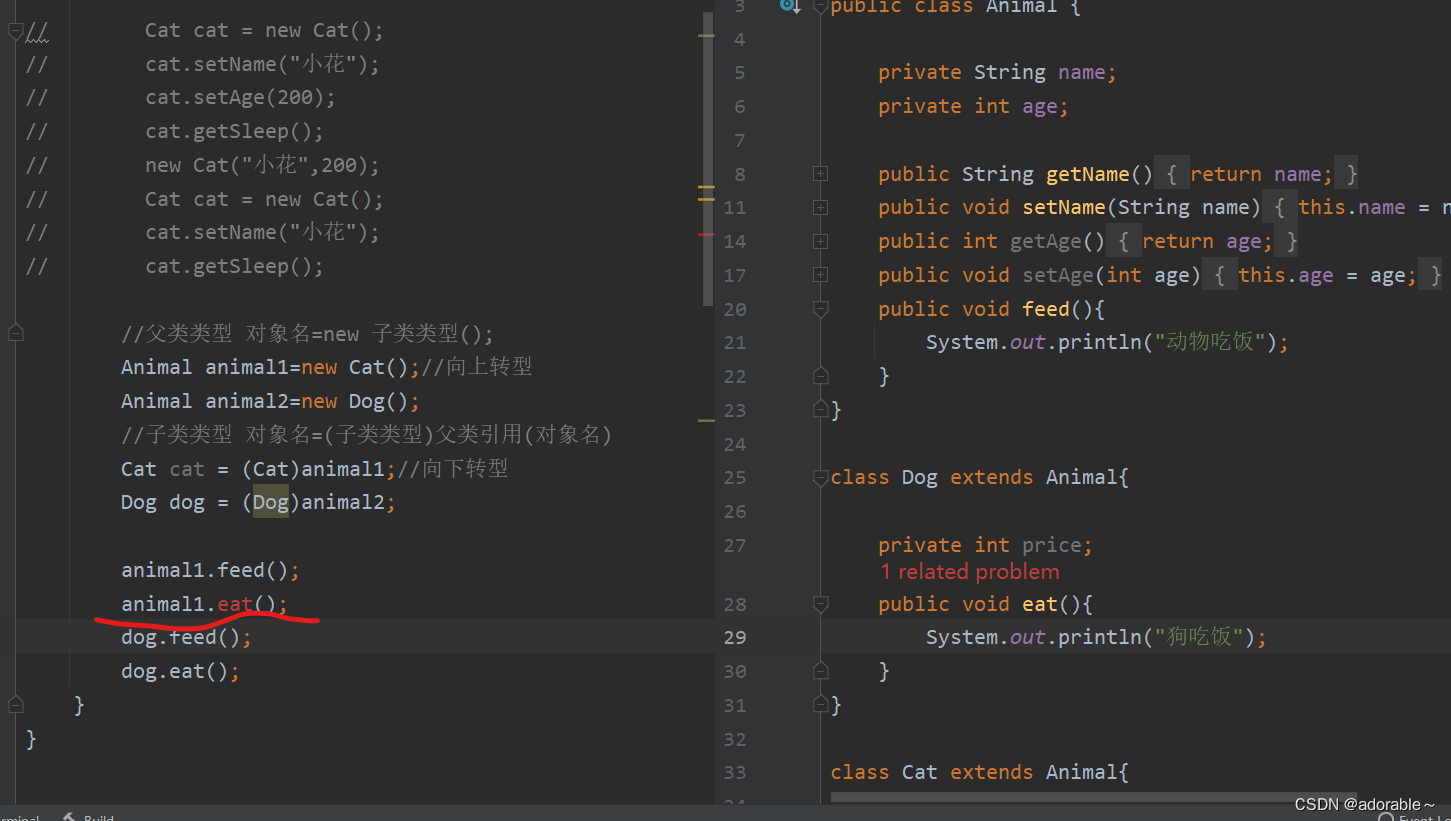Image resolution: width=1451 pixels, height=821 pixels.
Task: Click 'cat.getSleep();' on the fourth commented line
Action: 235,131
